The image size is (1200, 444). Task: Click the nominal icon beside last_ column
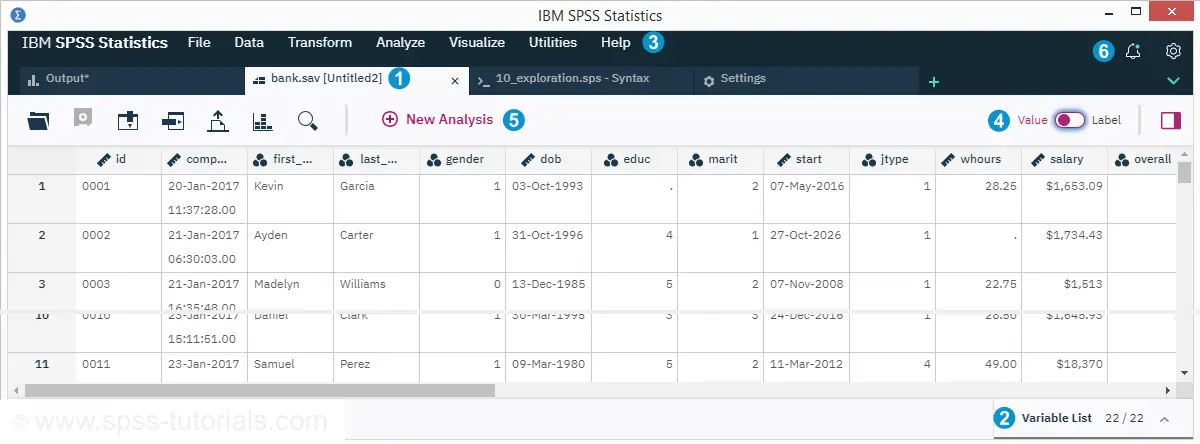click(347, 159)
